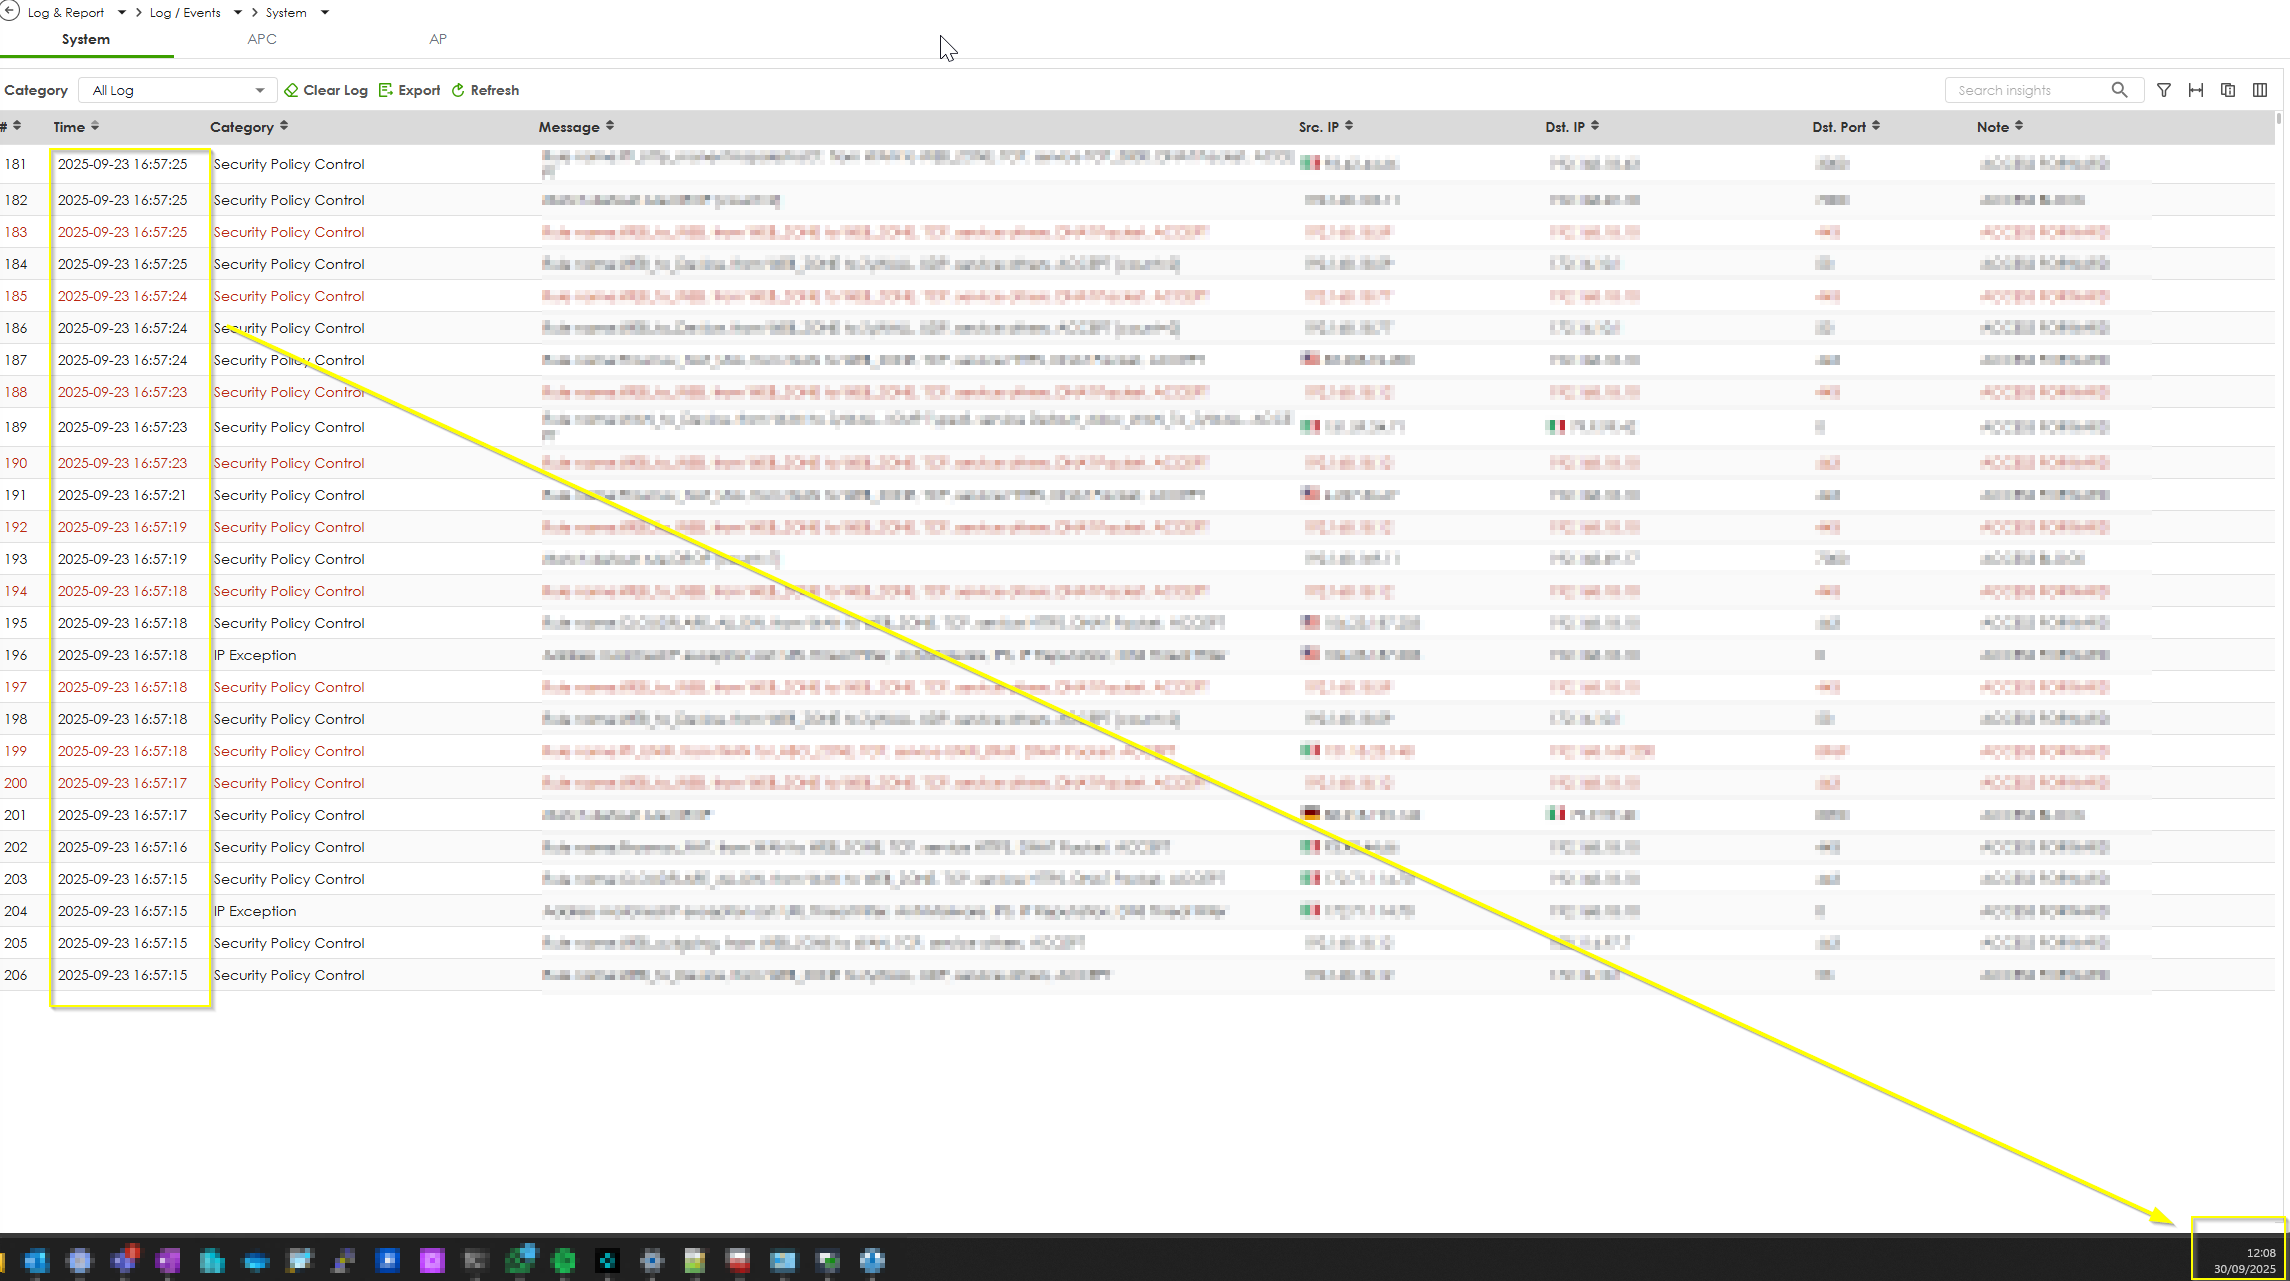Click the copy info panel icon

point(2228,90)
